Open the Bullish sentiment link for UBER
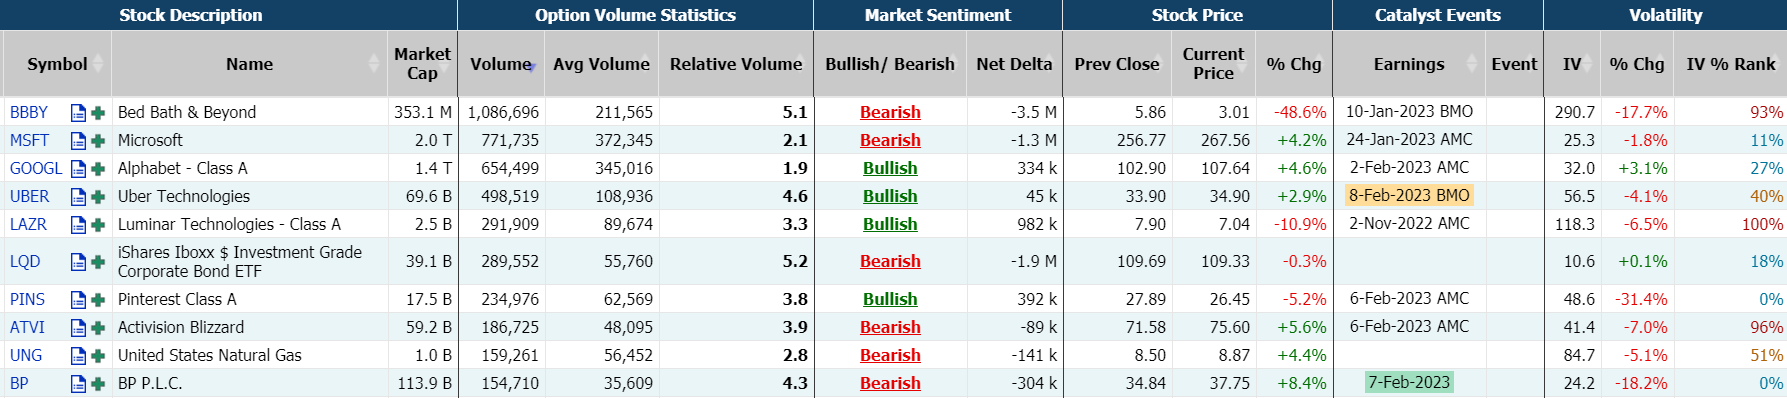 [x=890, y=197]
